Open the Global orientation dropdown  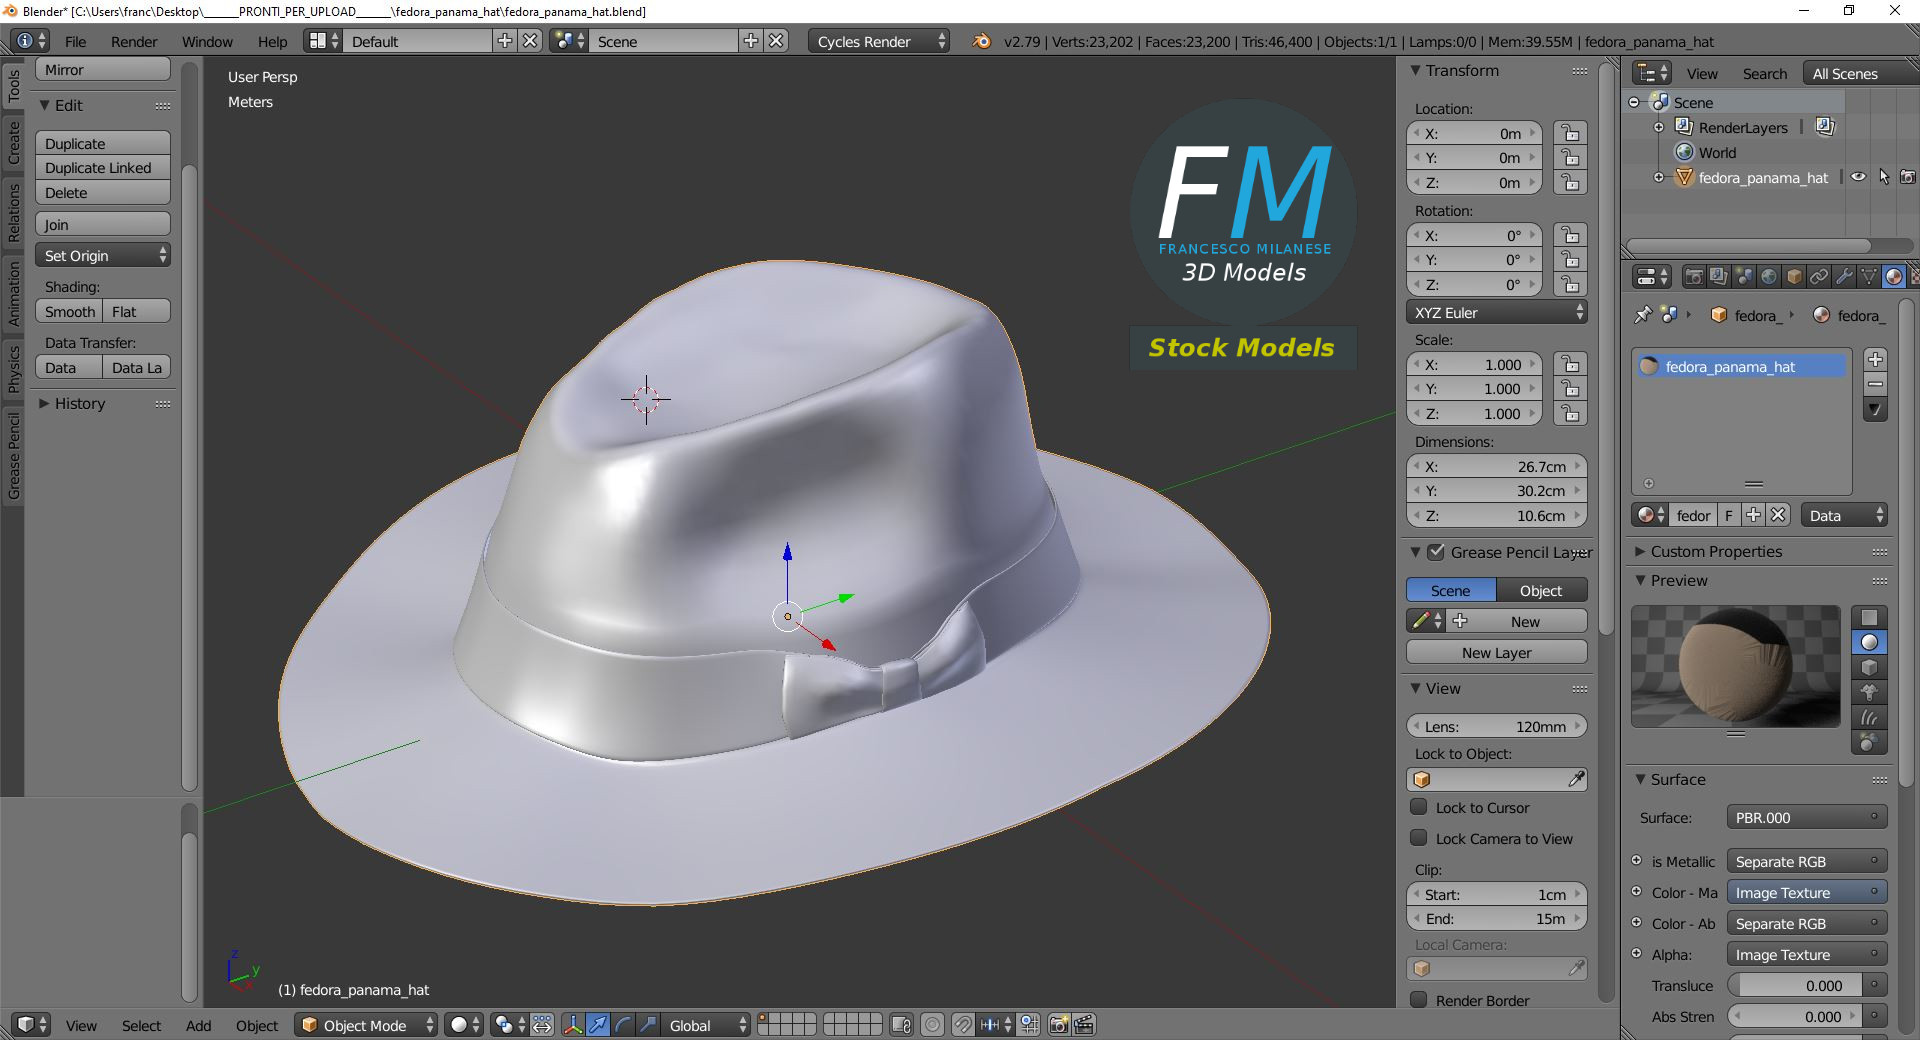705,1025
